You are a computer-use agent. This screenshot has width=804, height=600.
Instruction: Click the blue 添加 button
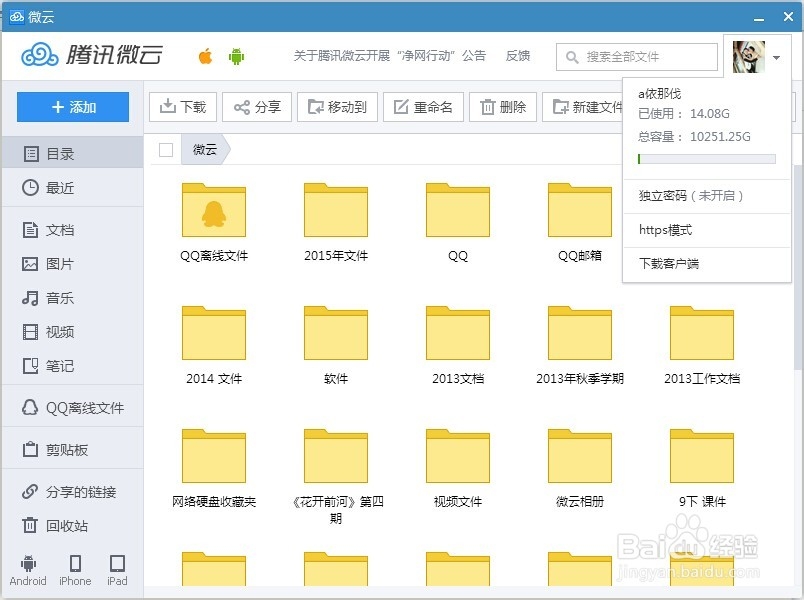pyautogui.click(x=73, y=107)
